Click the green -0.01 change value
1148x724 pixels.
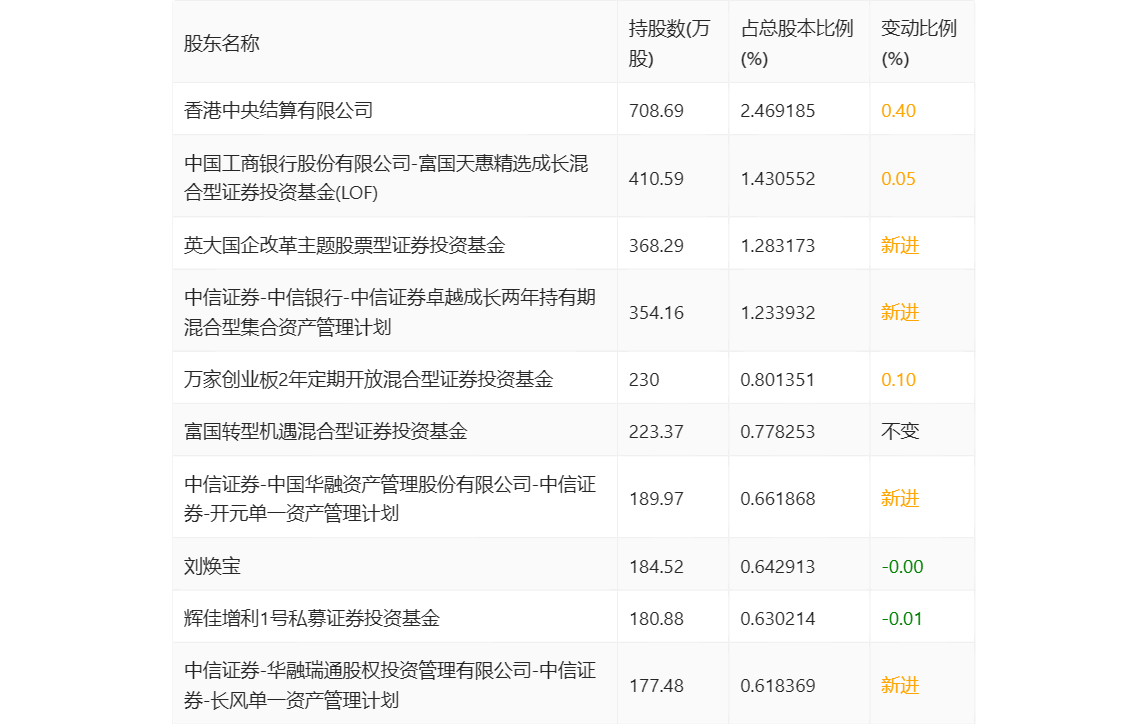901,618
